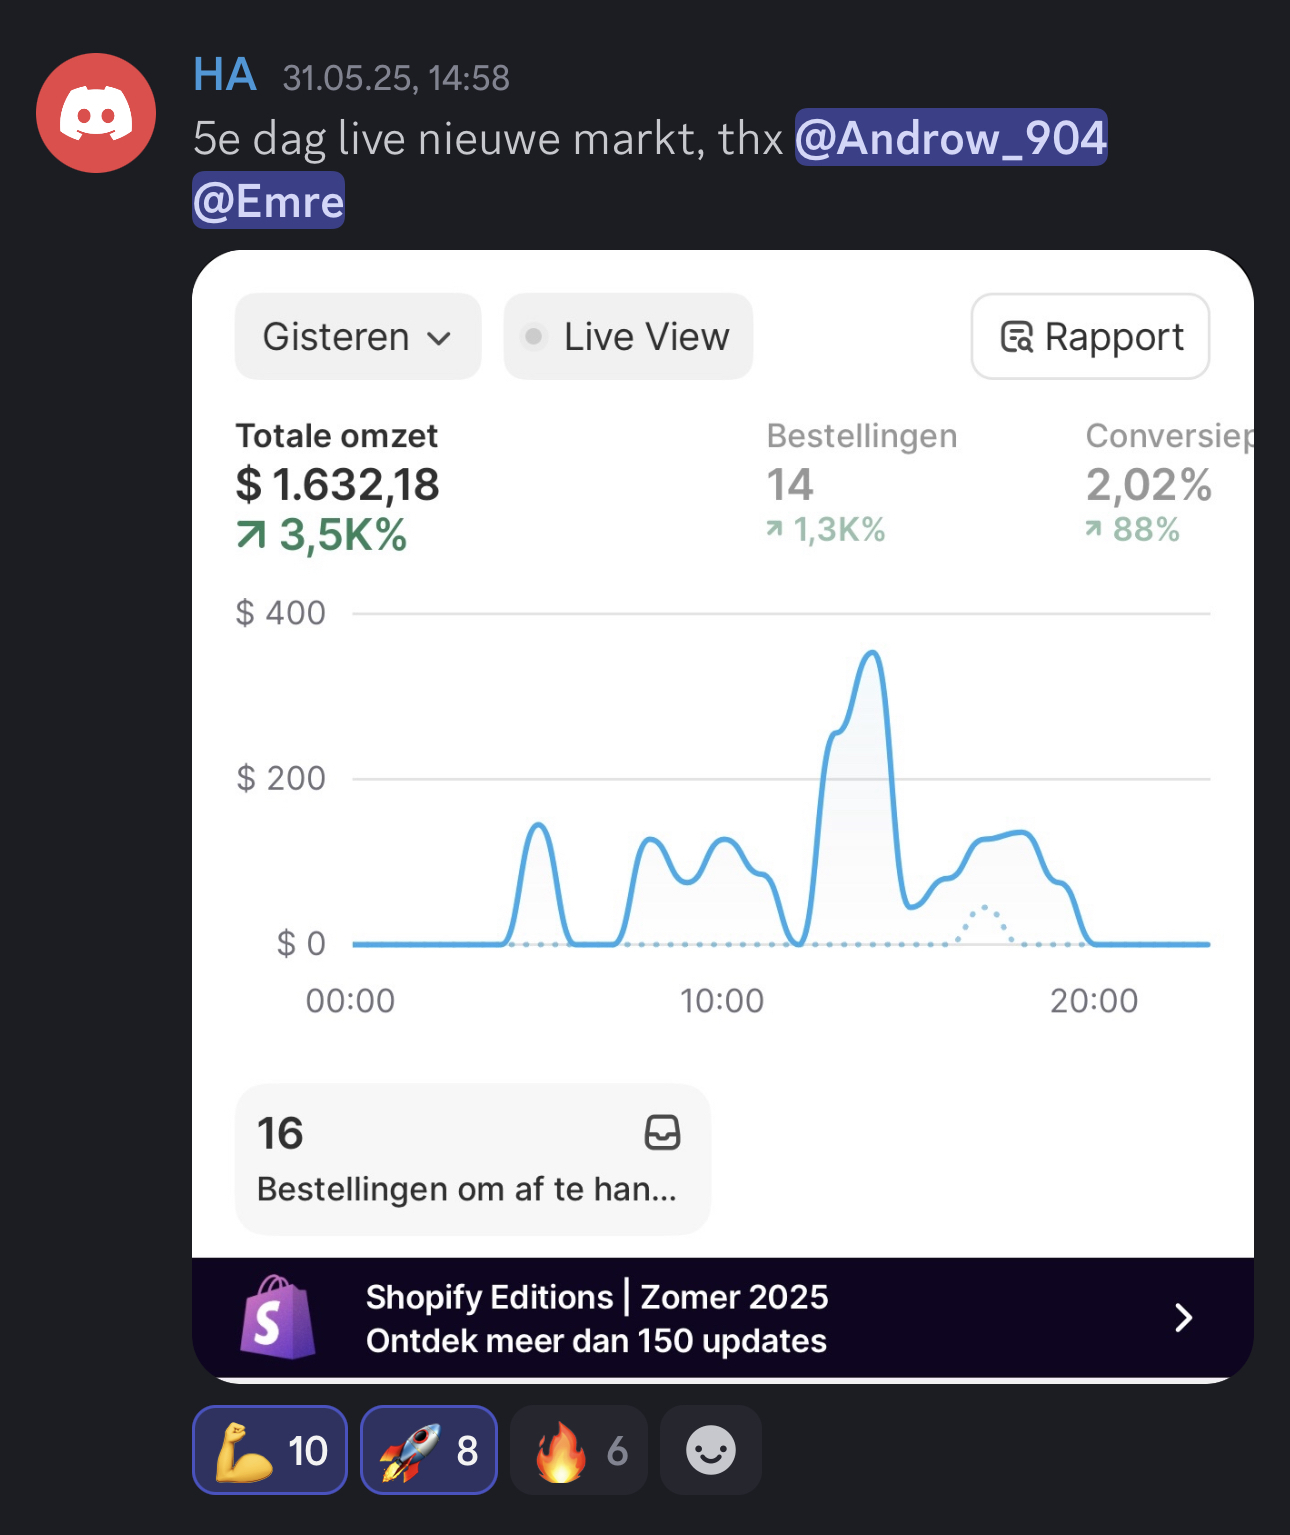Expand the Shopify Editions banner chevron
This screenshot has height=1535, width=1290.
[x=1183, y=1317]
